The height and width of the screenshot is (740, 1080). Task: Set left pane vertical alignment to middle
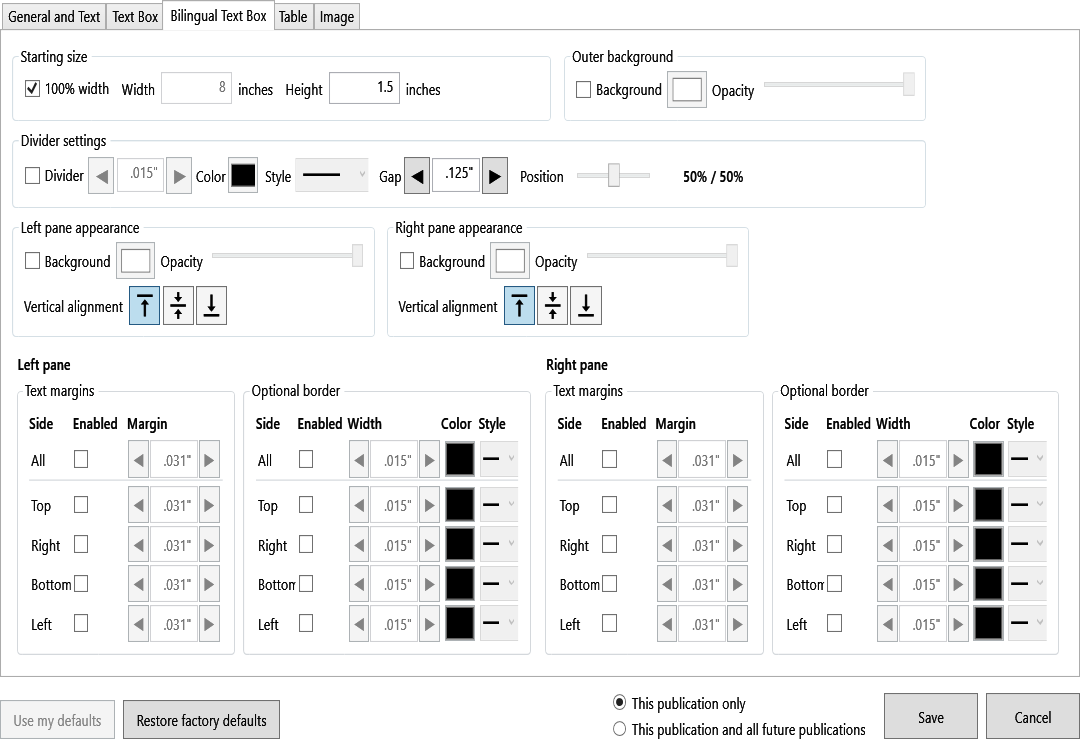[x=178, y=305]
